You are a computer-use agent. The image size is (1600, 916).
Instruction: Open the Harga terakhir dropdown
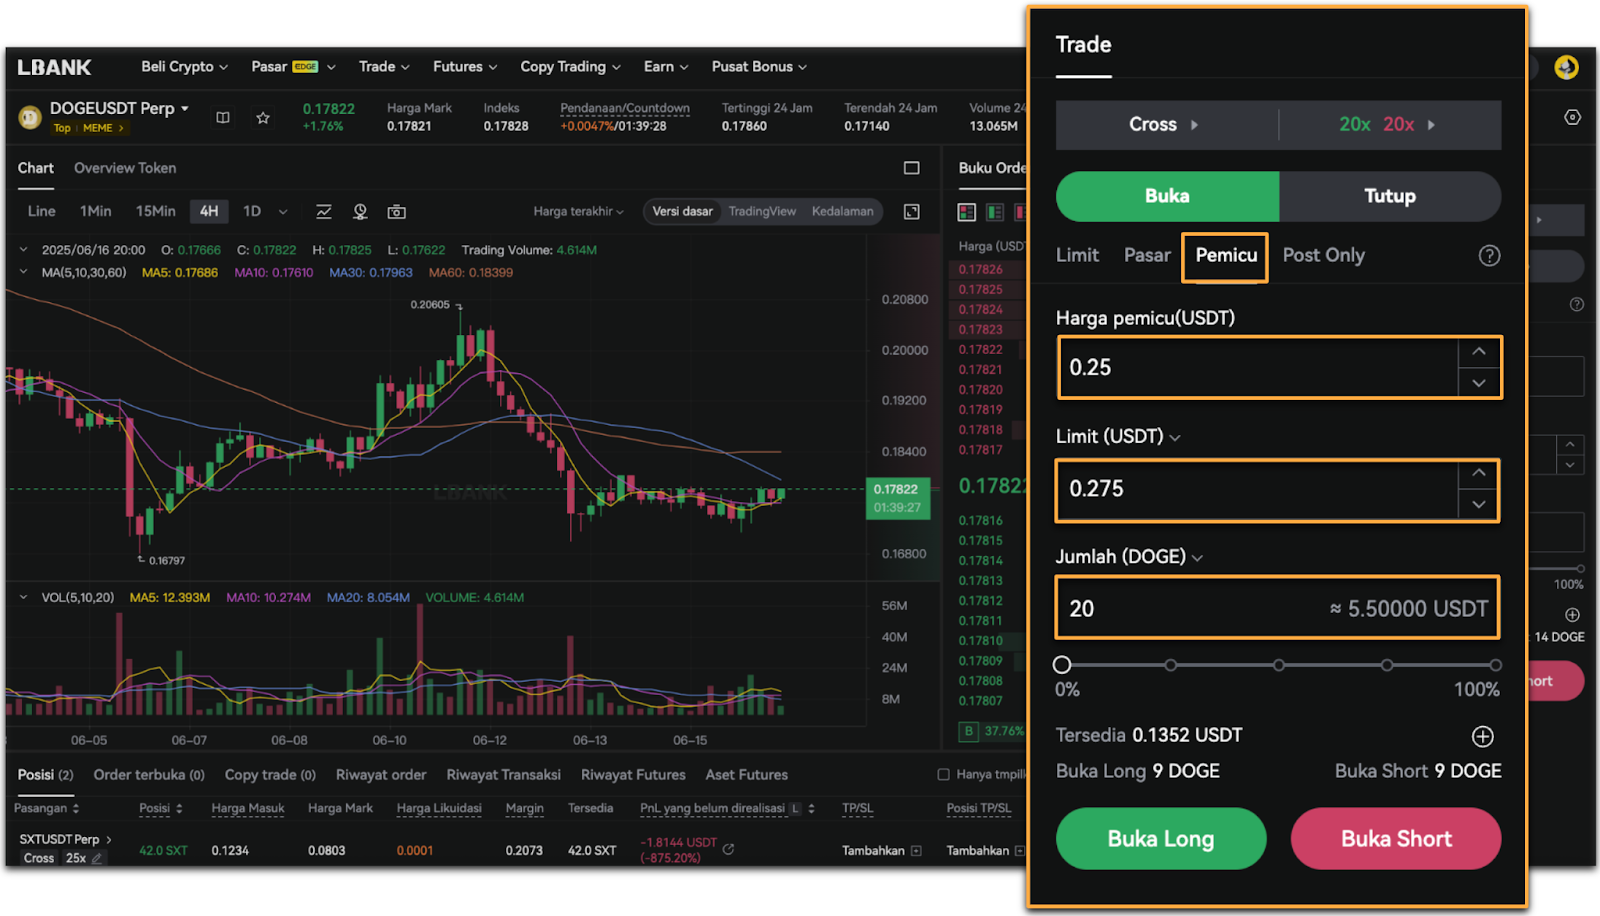click(578, 212)
